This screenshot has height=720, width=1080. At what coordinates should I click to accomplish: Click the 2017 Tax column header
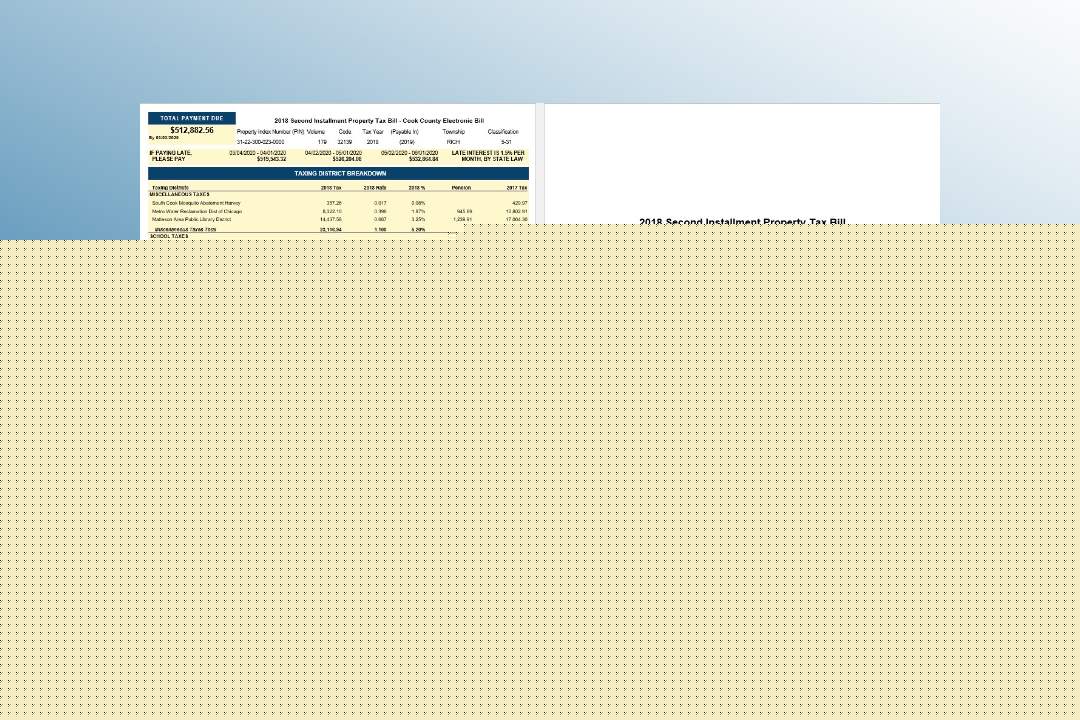pos(516,187)
